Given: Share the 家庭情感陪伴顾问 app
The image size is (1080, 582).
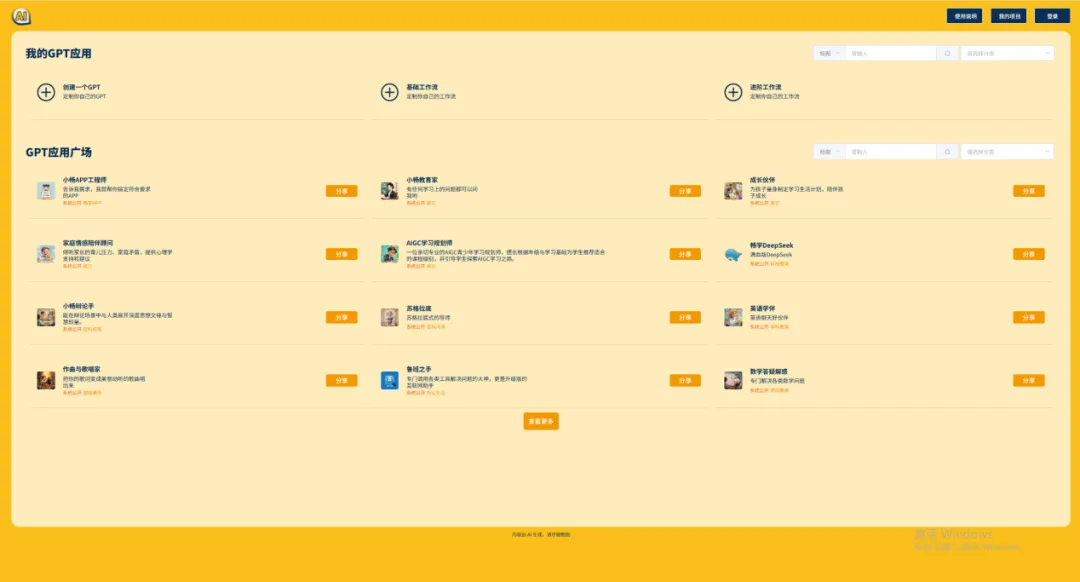Looking at the screenshot, I should 341,254.
